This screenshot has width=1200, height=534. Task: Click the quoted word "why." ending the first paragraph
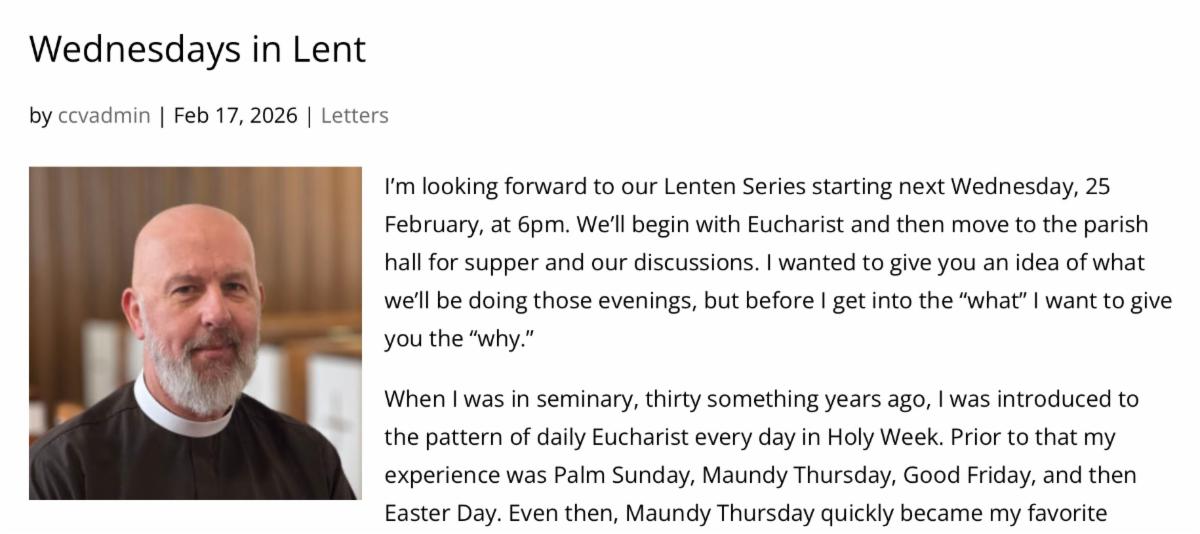pyautogui.click(x=502, y=339)
